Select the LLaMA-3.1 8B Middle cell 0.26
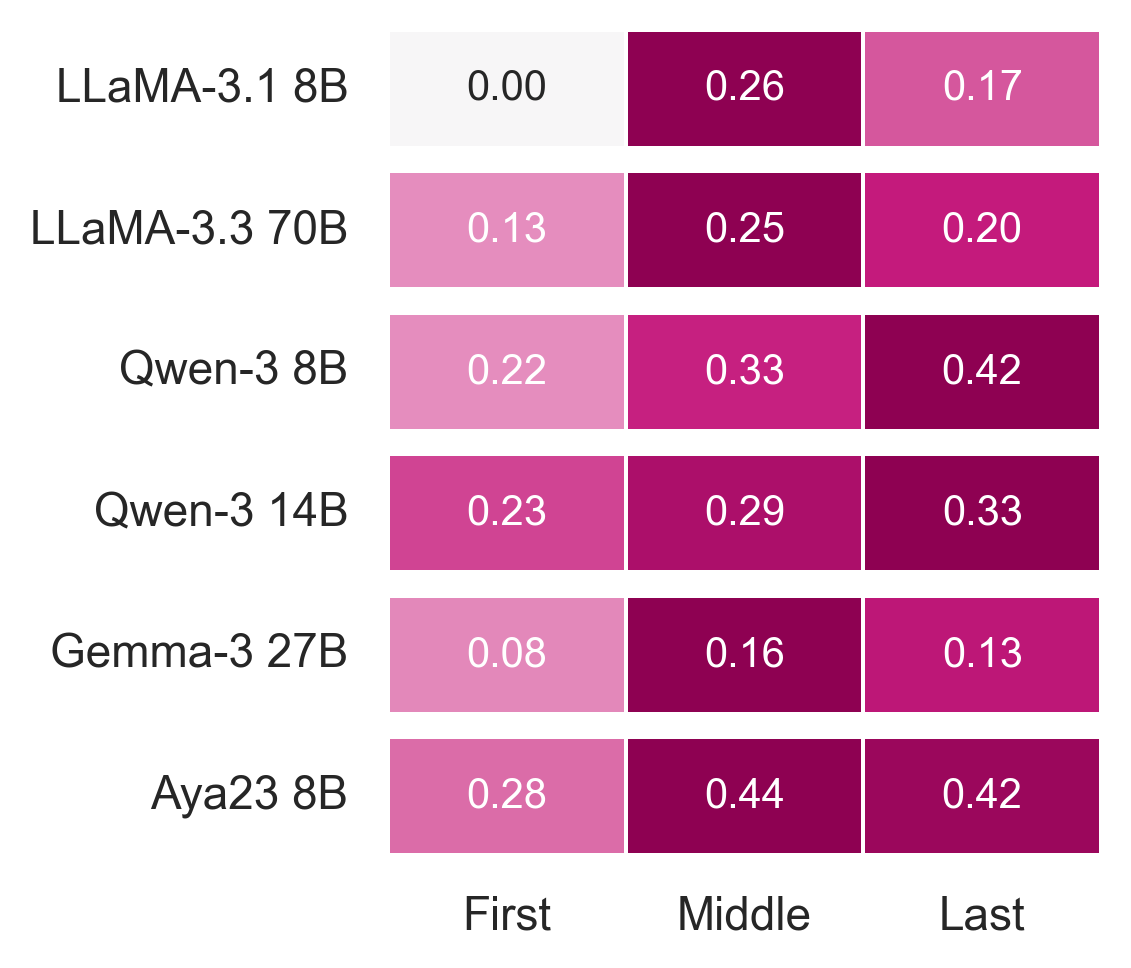 [x=744, y=88]
